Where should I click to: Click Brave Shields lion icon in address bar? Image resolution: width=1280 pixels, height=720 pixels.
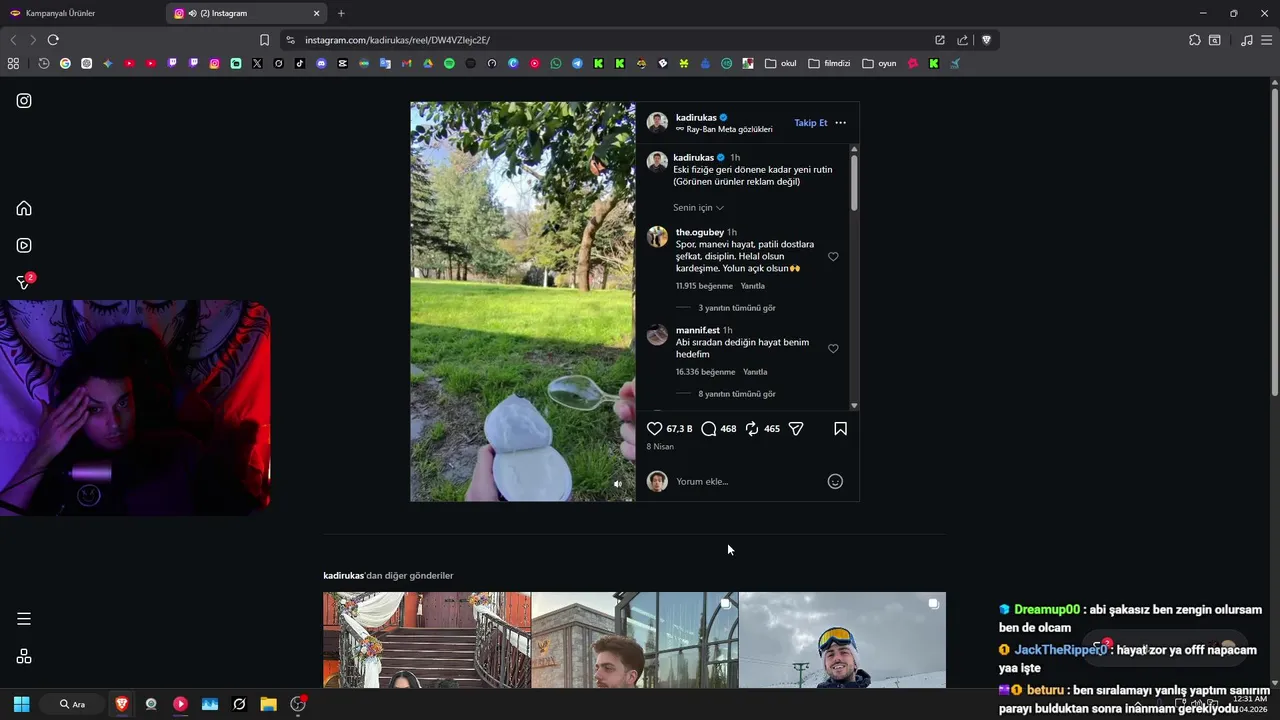[986, 40]
